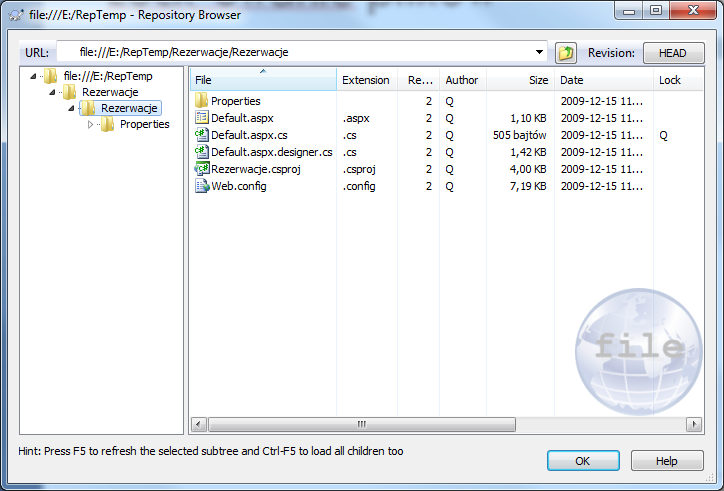Click the TortoiseSVN icon in title bar
Viewport: 724px width, 491px height.
16,15
